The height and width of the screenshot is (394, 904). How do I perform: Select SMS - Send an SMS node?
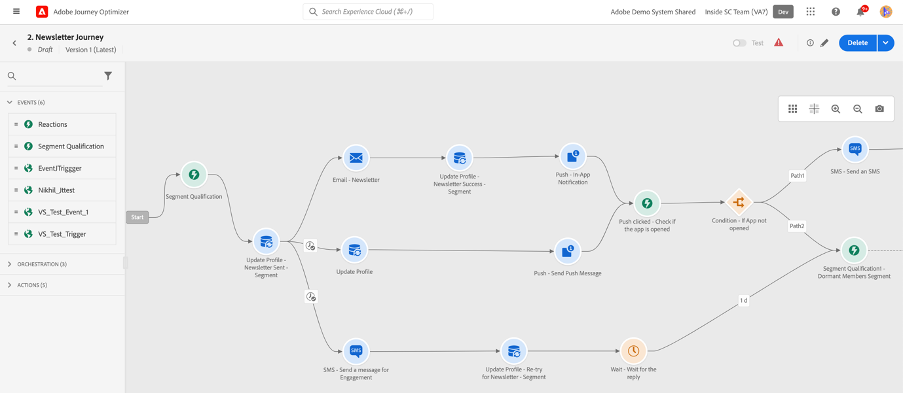coord(855,150)
